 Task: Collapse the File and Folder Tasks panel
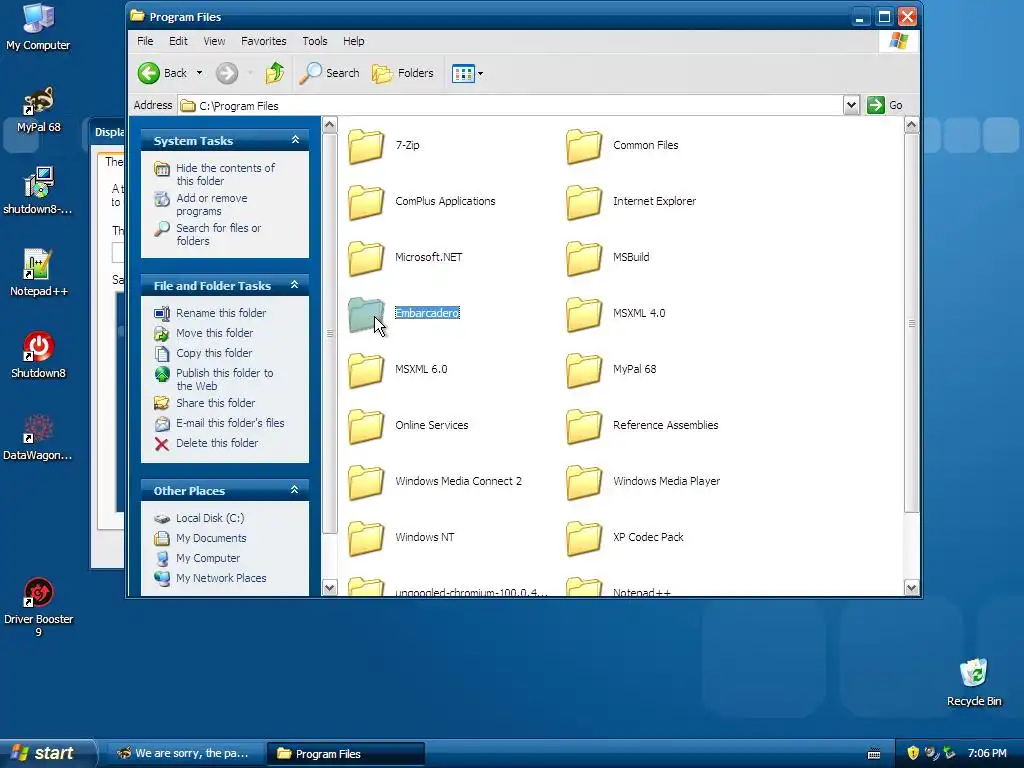(x=295, y=285)
